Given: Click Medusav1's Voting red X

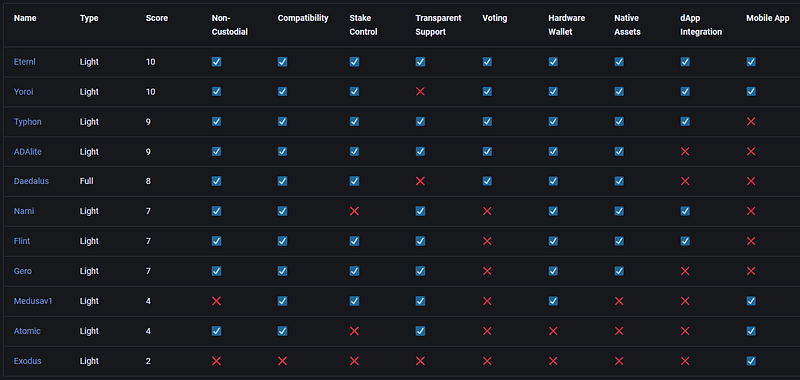Looking at the screenshot, I should [x=487, y=301].
